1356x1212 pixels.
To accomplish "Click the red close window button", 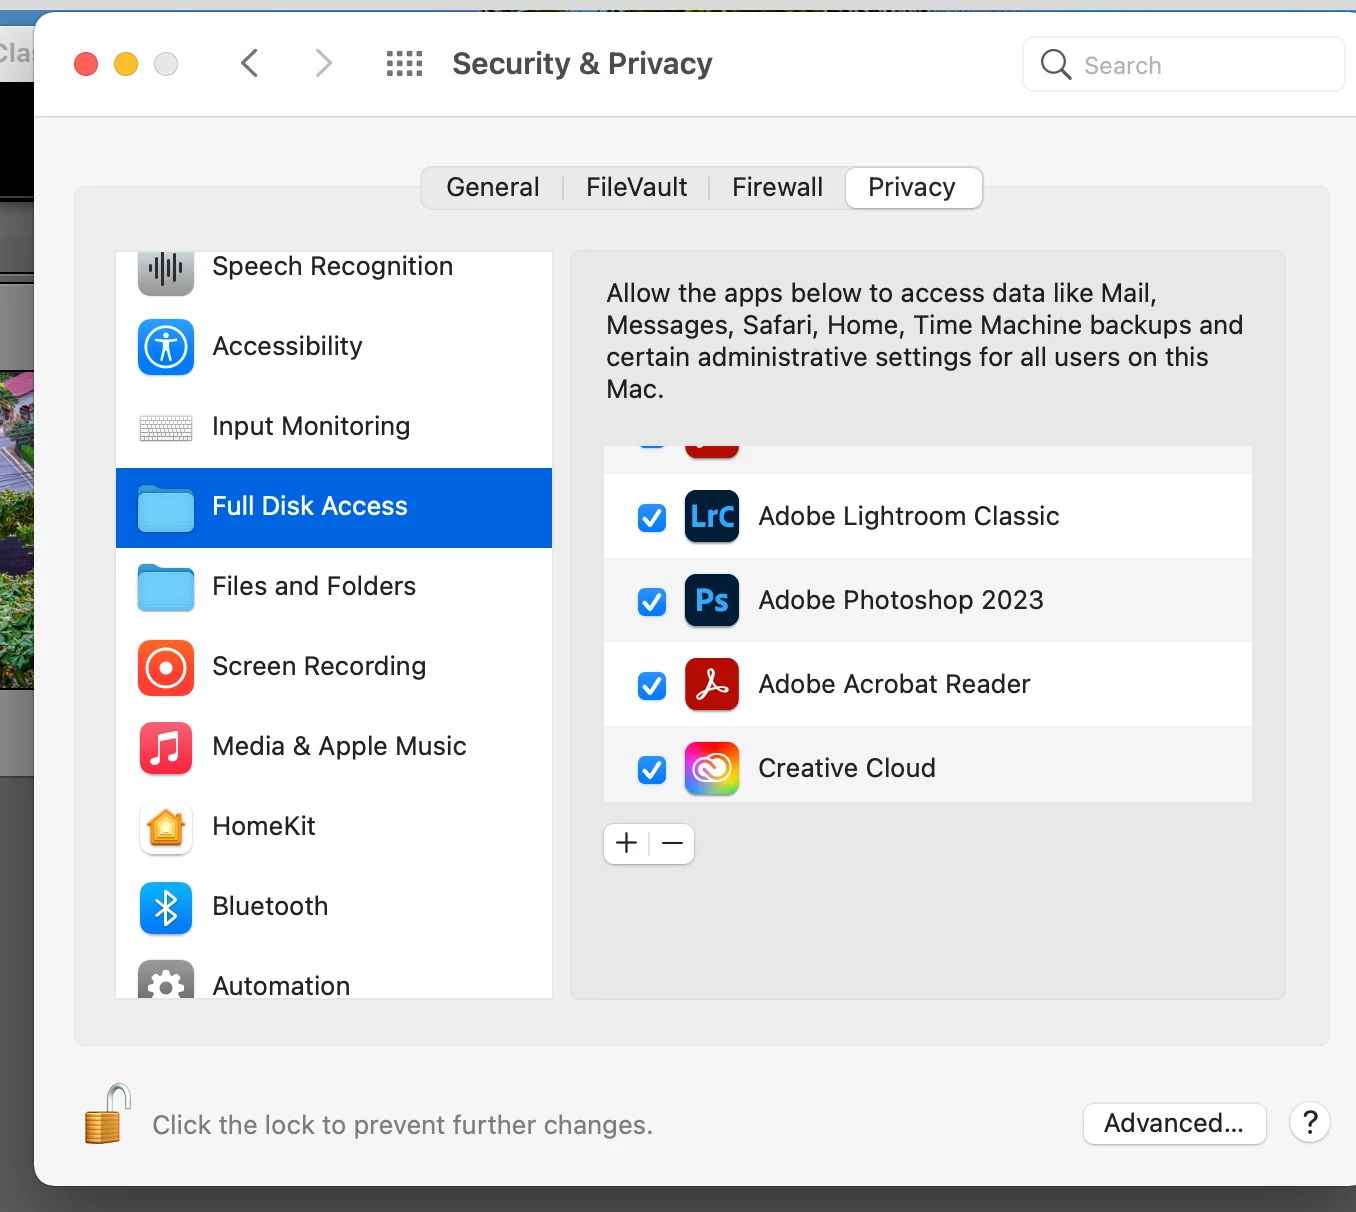I will pyautogui.click(x=86, y=64).
